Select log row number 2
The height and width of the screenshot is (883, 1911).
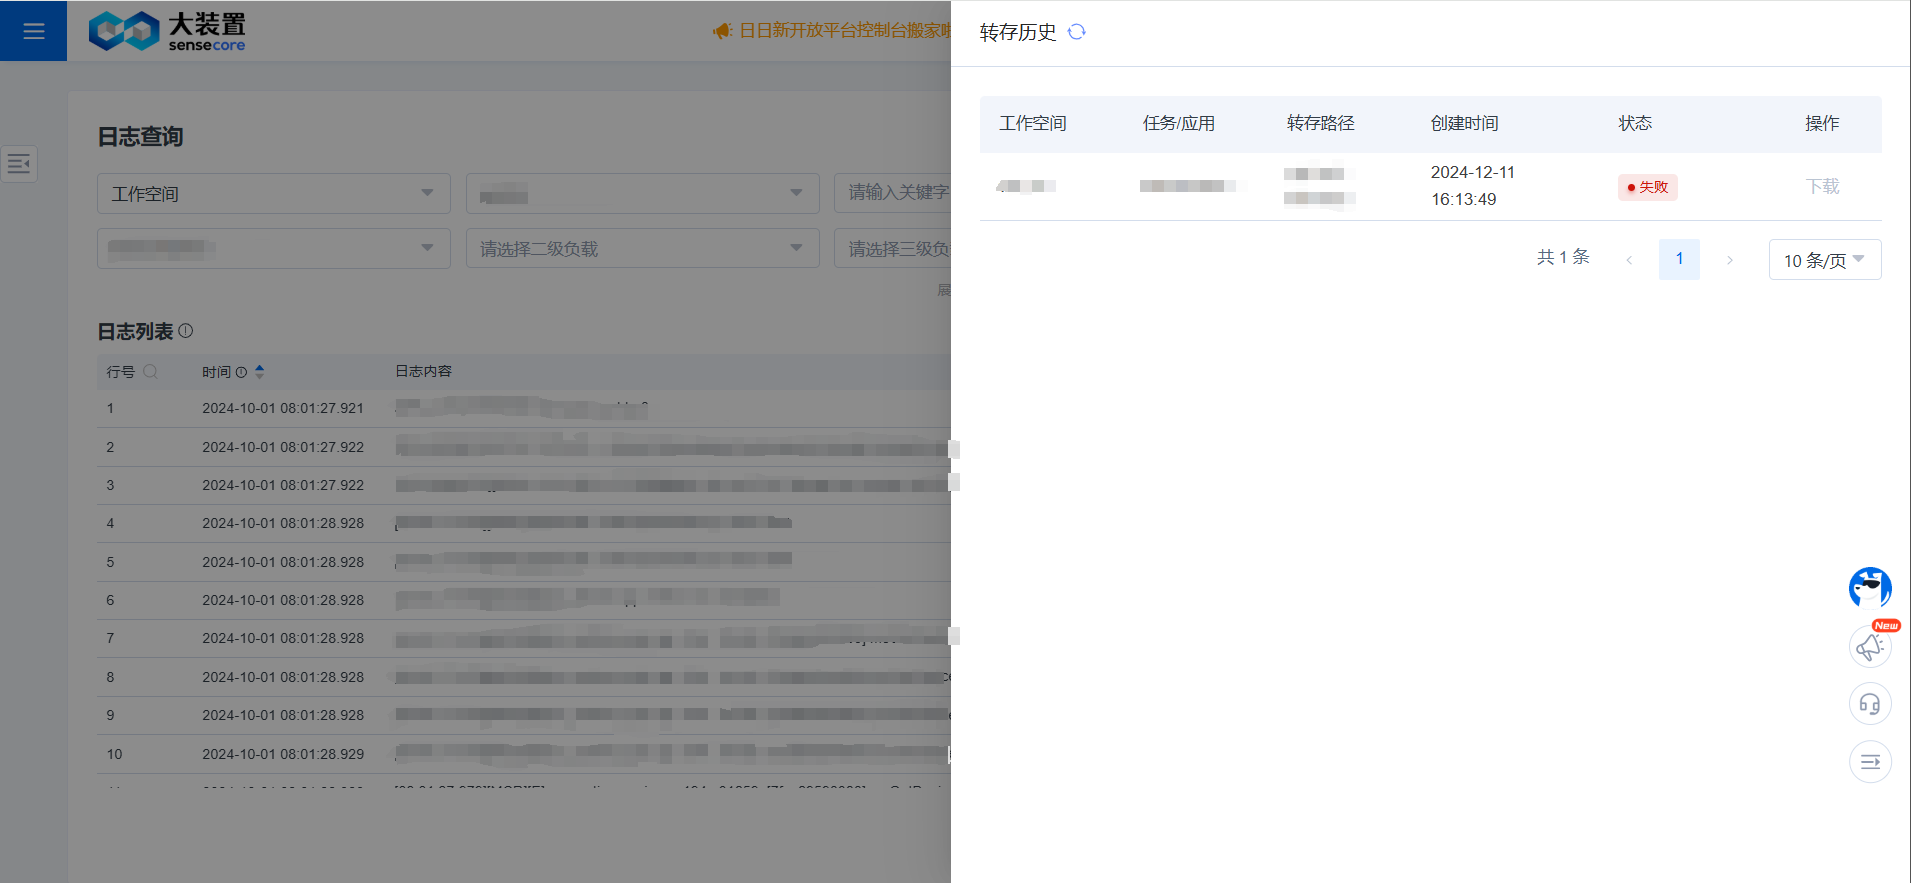click(x=524, y=447)
